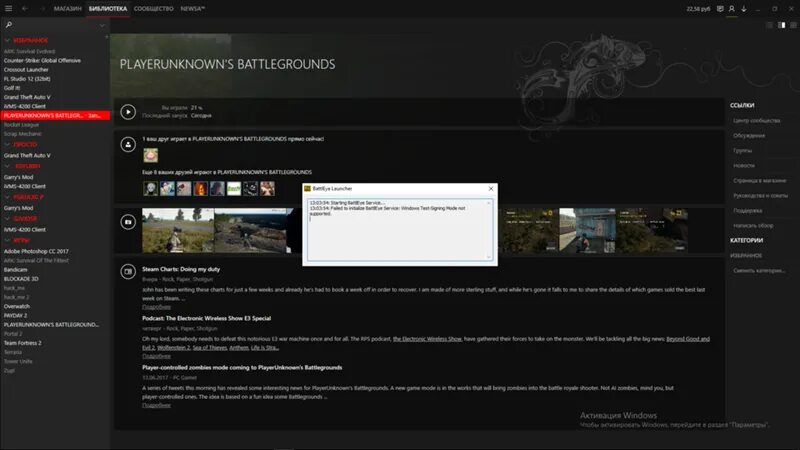800x450 pixels.
Task: Open last screenshot thumbnail on the right
Action: click(x=652, y=231)
